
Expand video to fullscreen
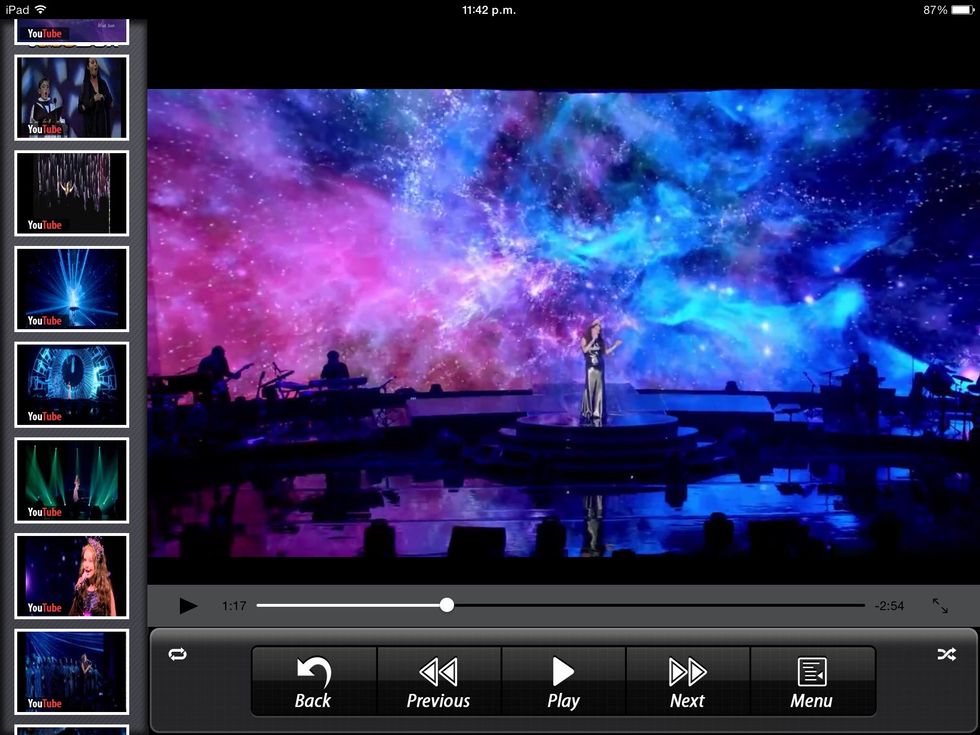[940, 606]
